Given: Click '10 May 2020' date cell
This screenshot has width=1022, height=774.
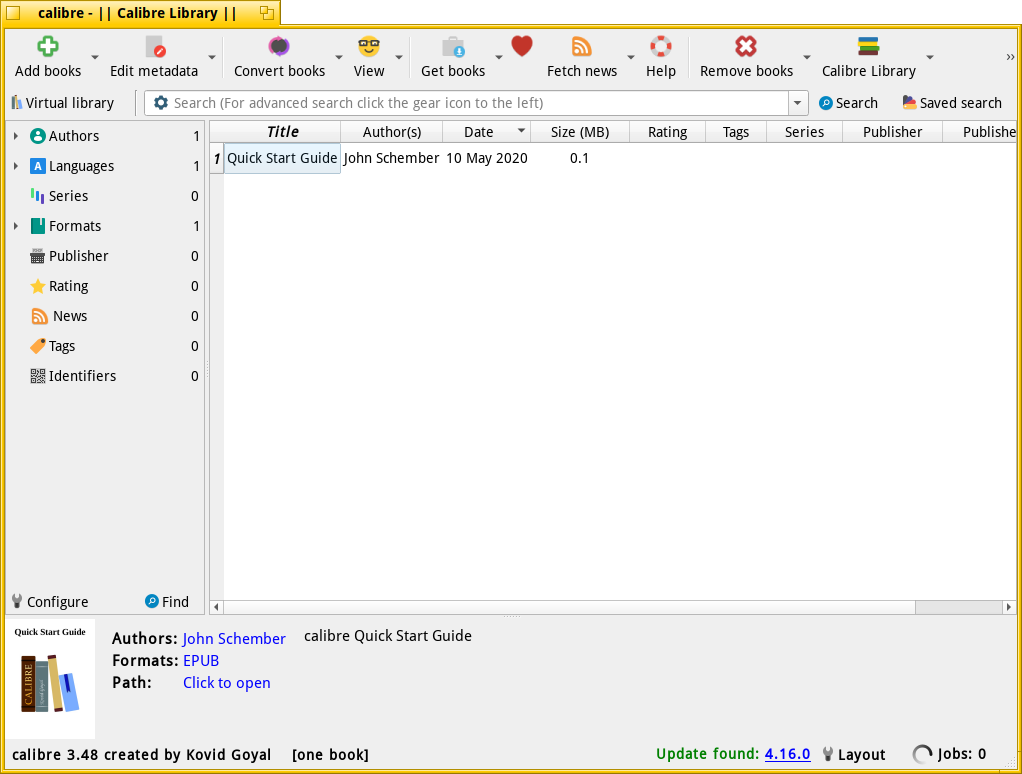Looking at the screenshot, I should pyautogui.click(x=487, y=158).
